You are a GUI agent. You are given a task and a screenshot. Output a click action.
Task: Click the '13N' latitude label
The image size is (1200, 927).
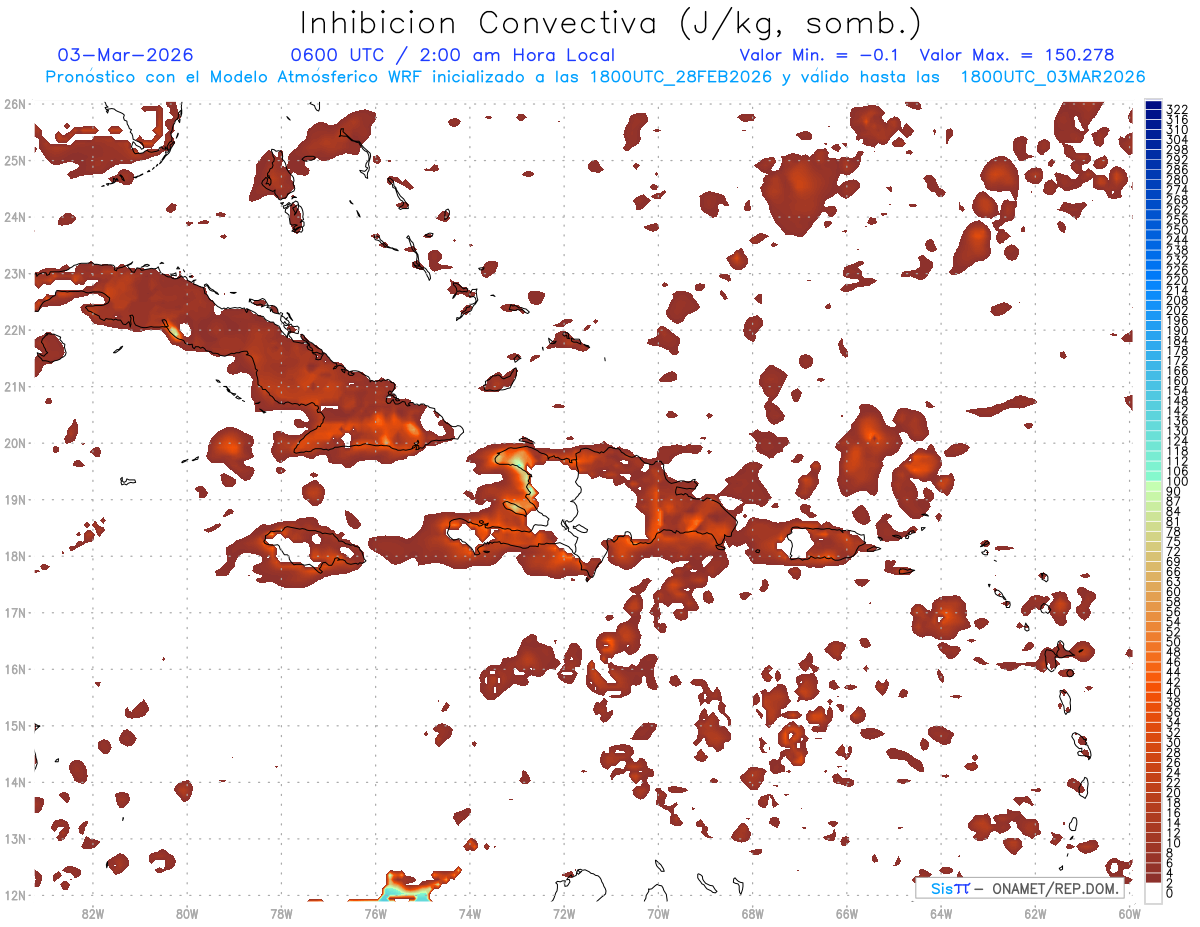[15, 838]
